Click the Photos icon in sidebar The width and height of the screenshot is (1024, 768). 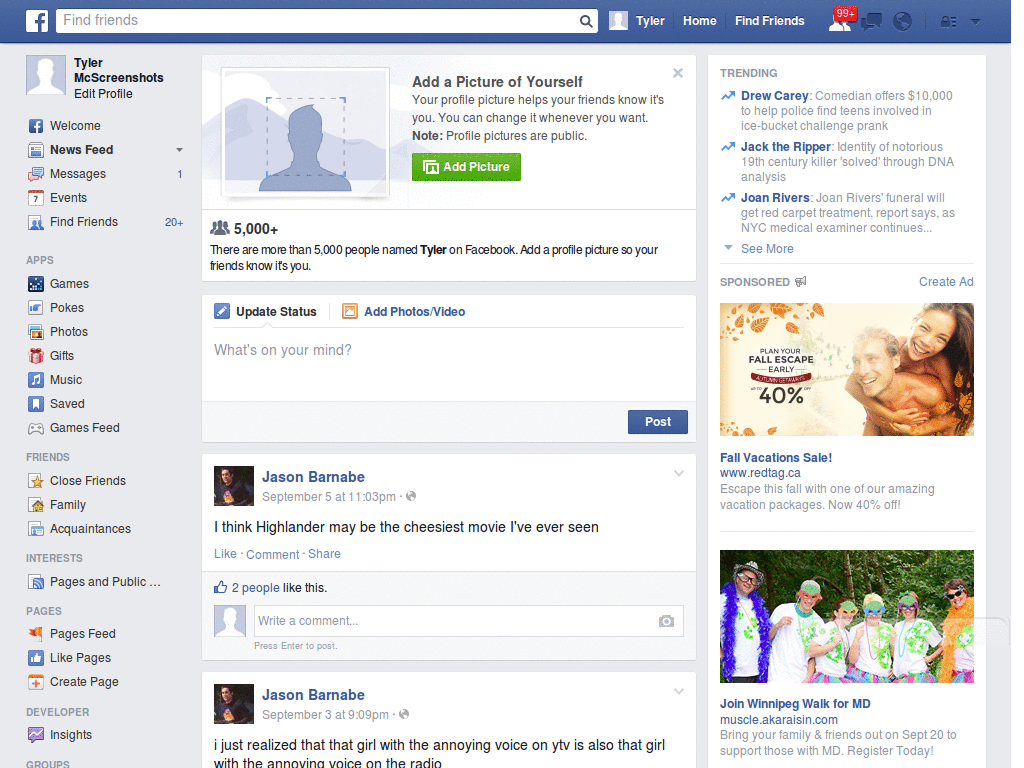(36, 332)
